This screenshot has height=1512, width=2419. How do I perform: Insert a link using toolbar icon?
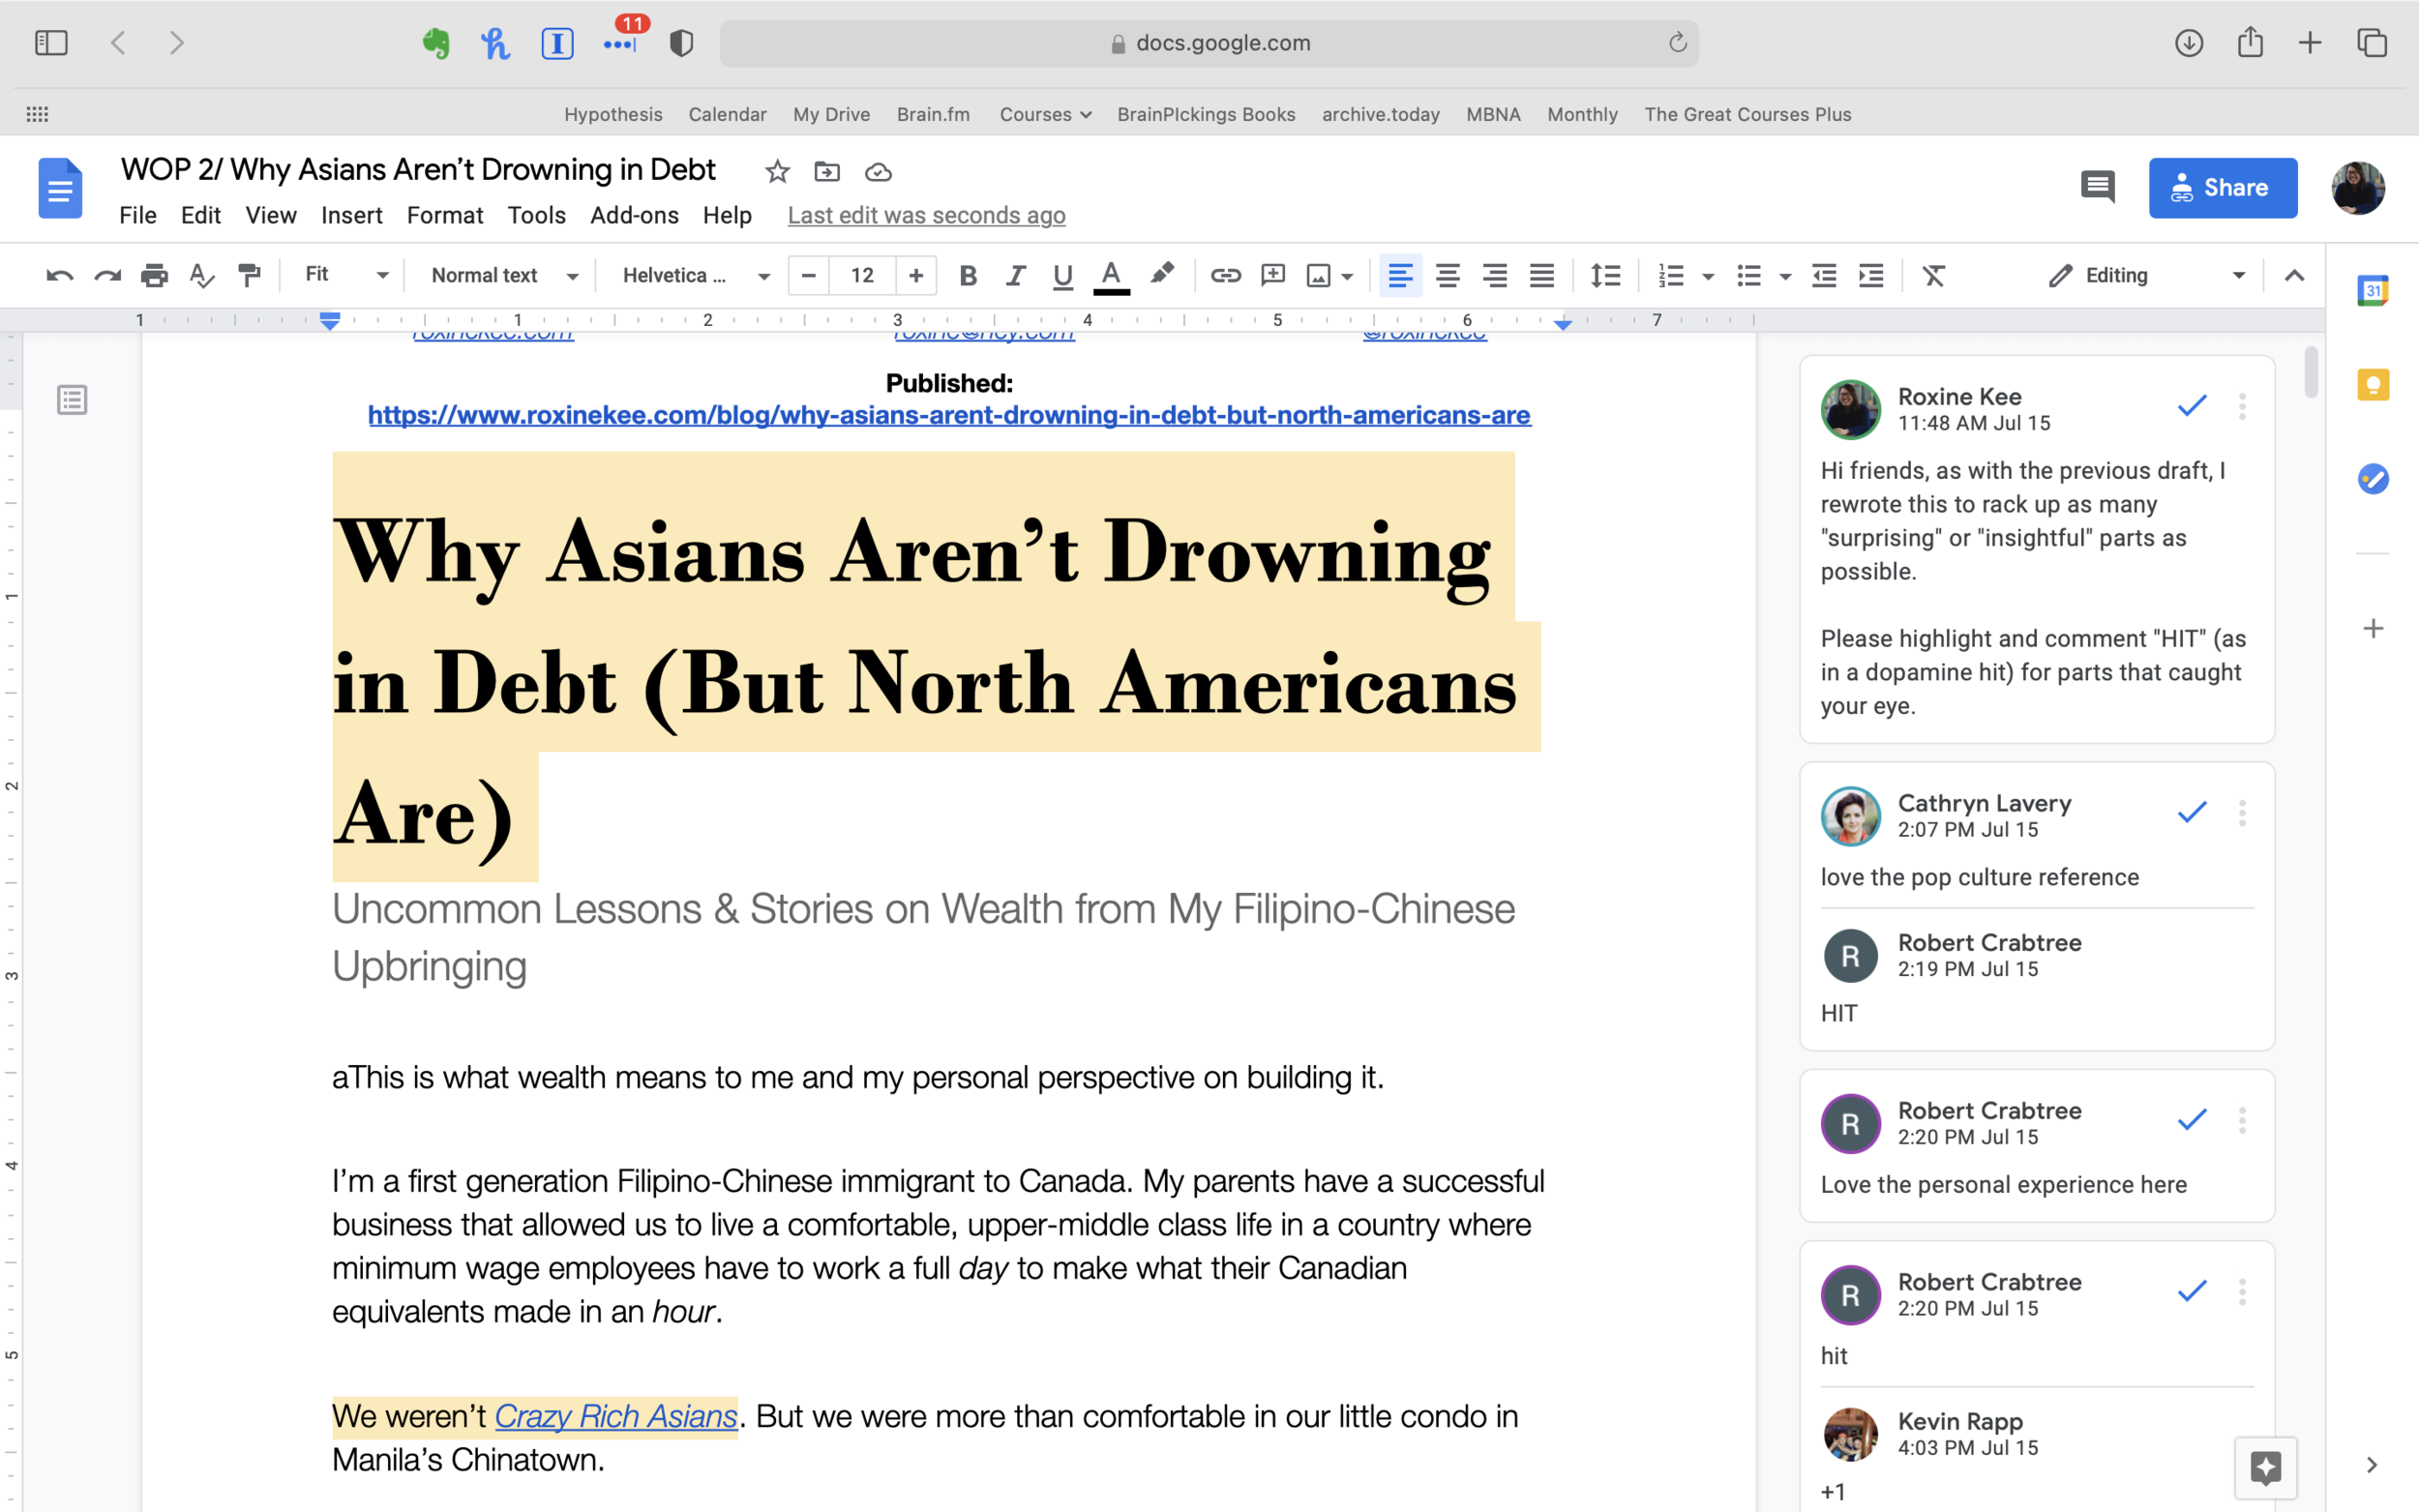click(1225, 275)
